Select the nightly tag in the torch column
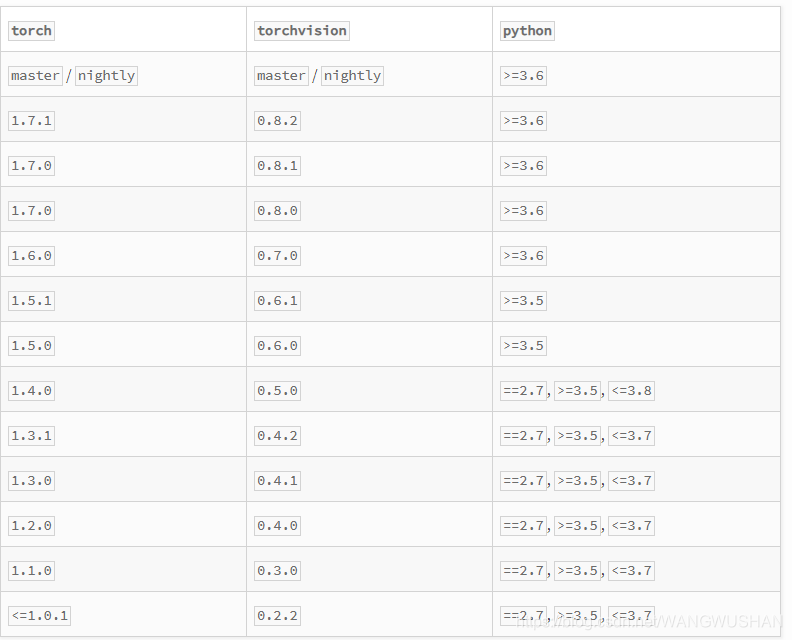The width and height of the screenshot is (792, 640). (x=106, y=76)
